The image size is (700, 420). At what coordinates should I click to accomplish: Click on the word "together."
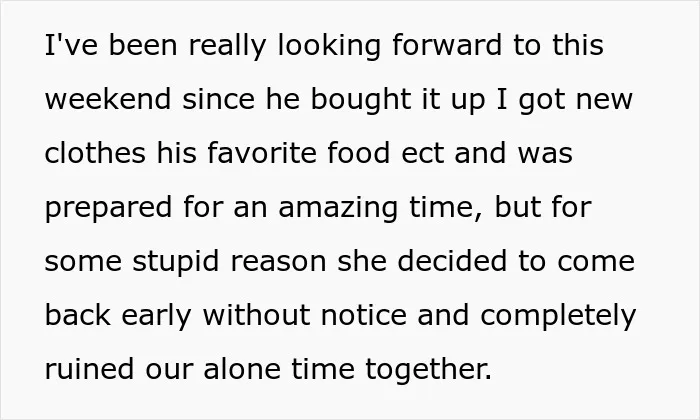pyautogui.click(x=429, y=370)
